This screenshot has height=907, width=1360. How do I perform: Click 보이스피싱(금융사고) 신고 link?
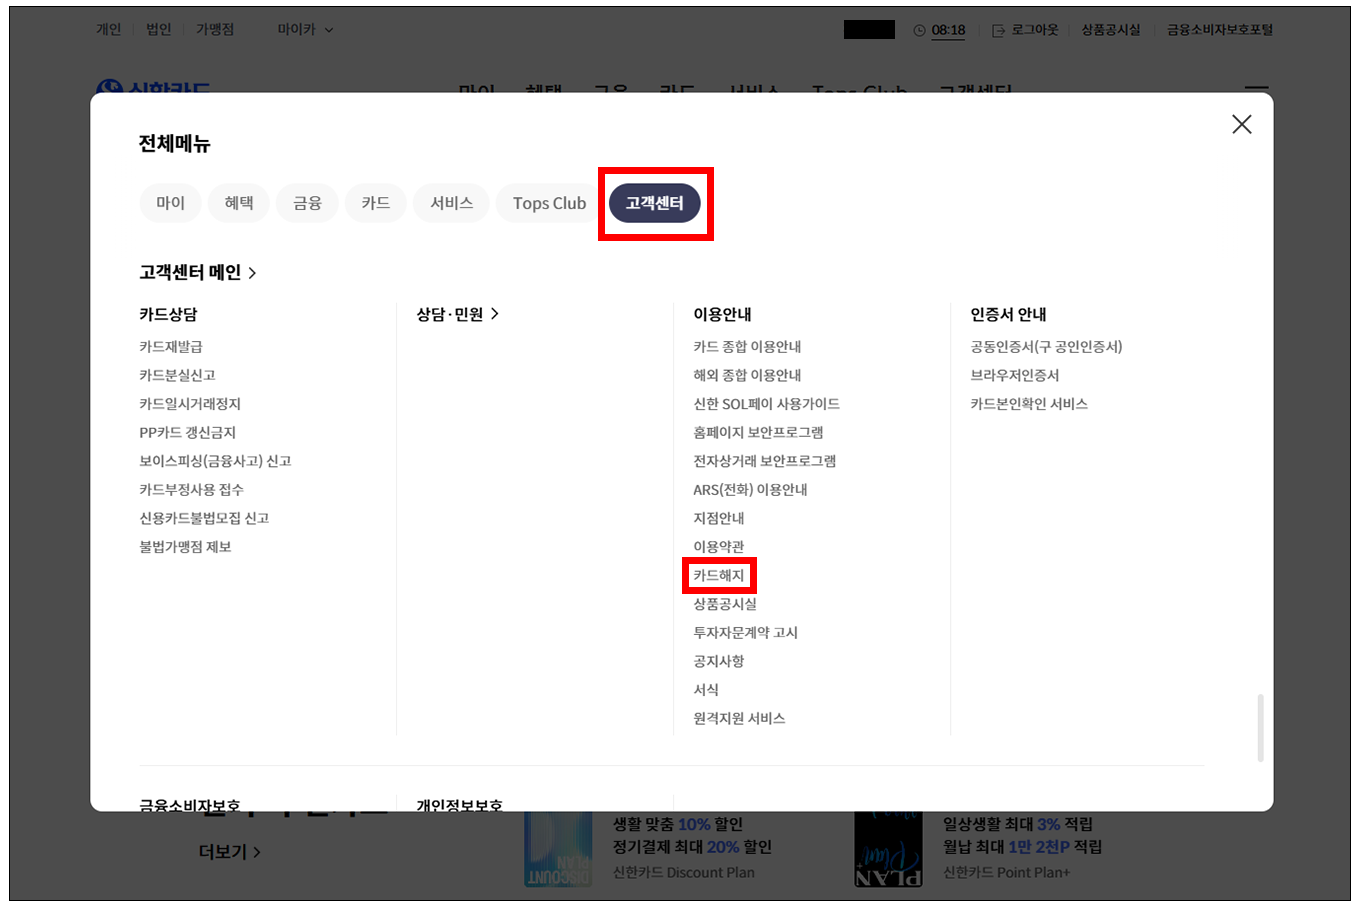(215, 461)
